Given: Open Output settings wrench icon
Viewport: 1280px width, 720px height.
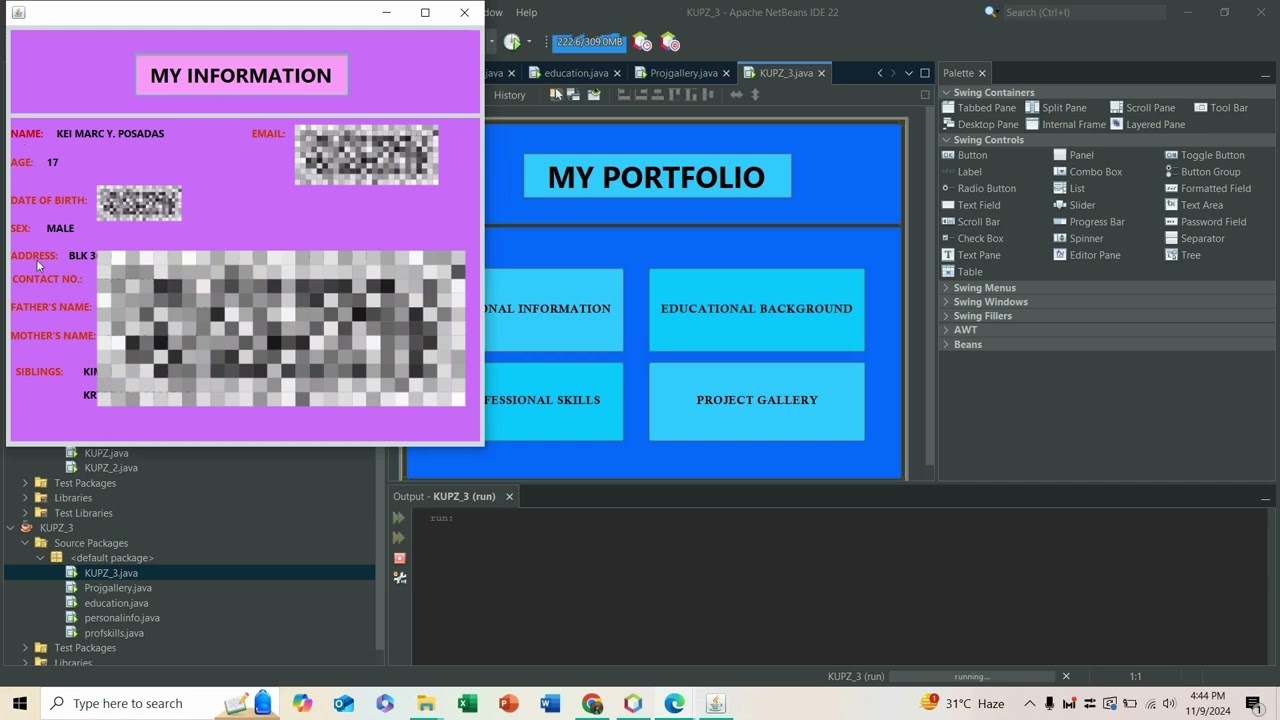Looking at the screenshot, I should click(x=399, y=578).
